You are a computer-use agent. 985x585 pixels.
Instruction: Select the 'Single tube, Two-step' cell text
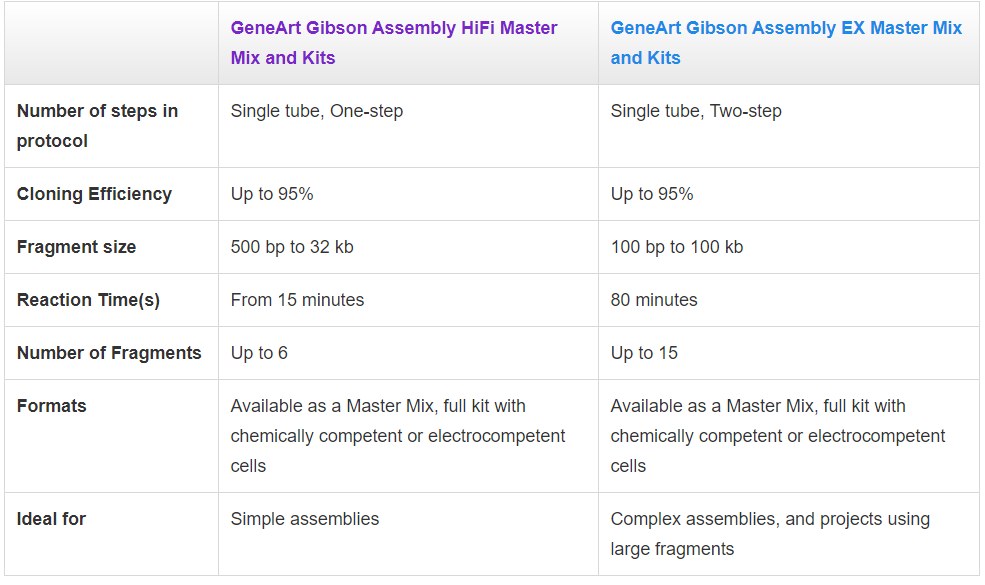tap(696, 111)
